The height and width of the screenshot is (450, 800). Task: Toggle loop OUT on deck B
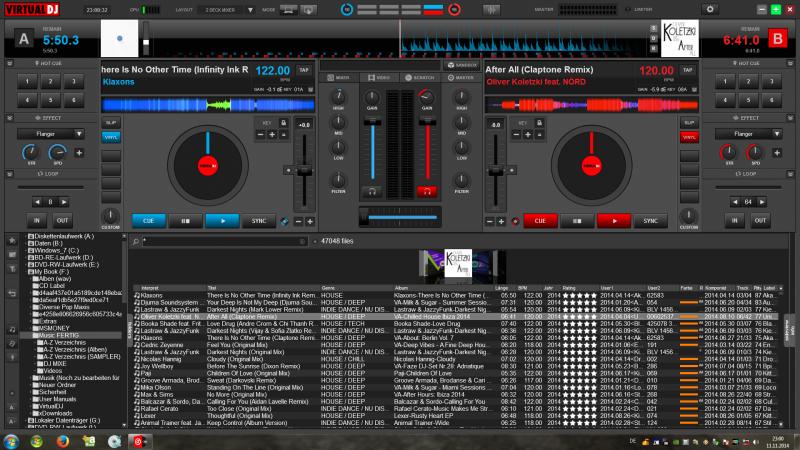(760, 220)
